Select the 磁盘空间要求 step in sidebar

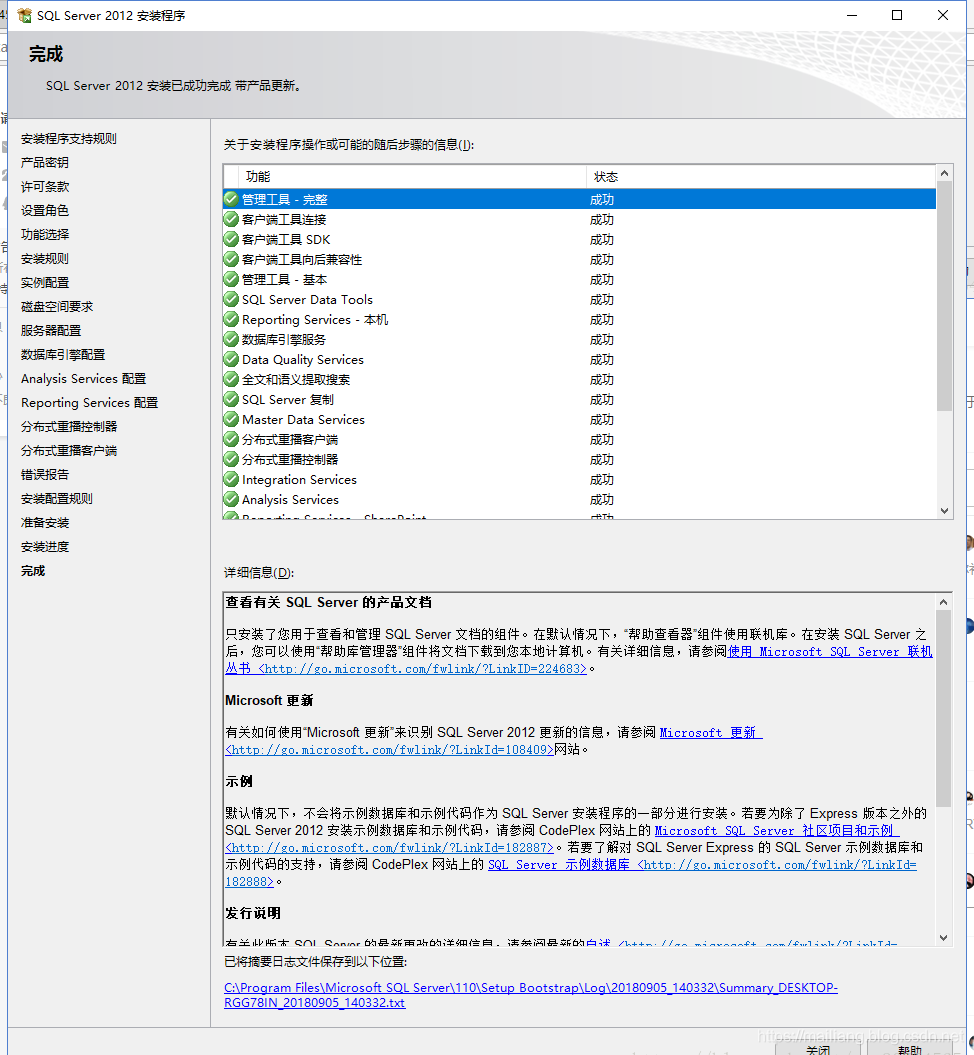[57, 307]
